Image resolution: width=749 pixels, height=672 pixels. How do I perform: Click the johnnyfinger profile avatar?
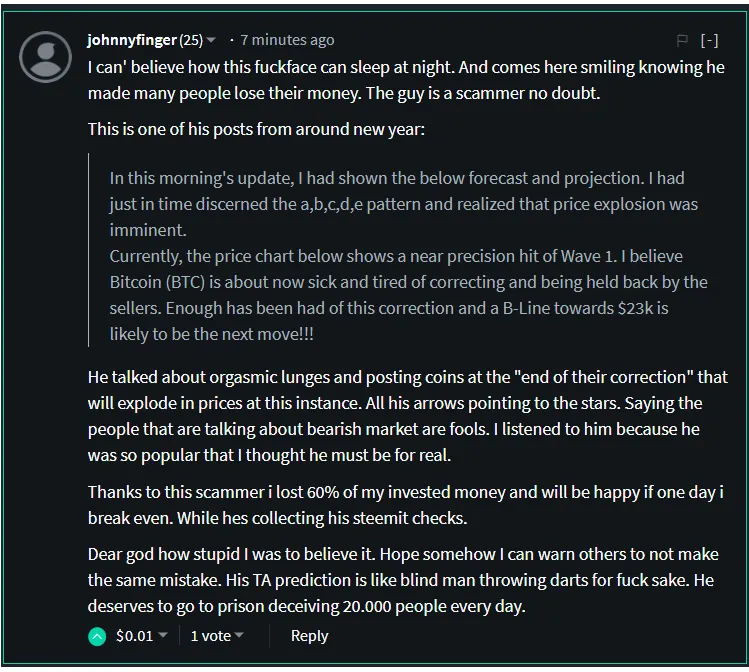pos(45,57)
